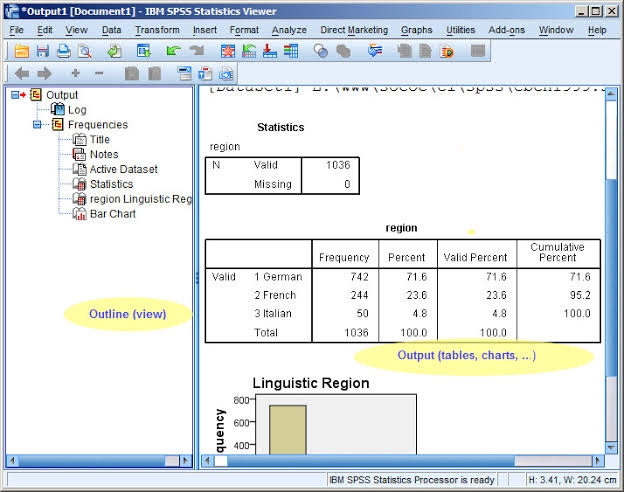
Task: Select Notes item in outline
Action: tap(104, 154)
